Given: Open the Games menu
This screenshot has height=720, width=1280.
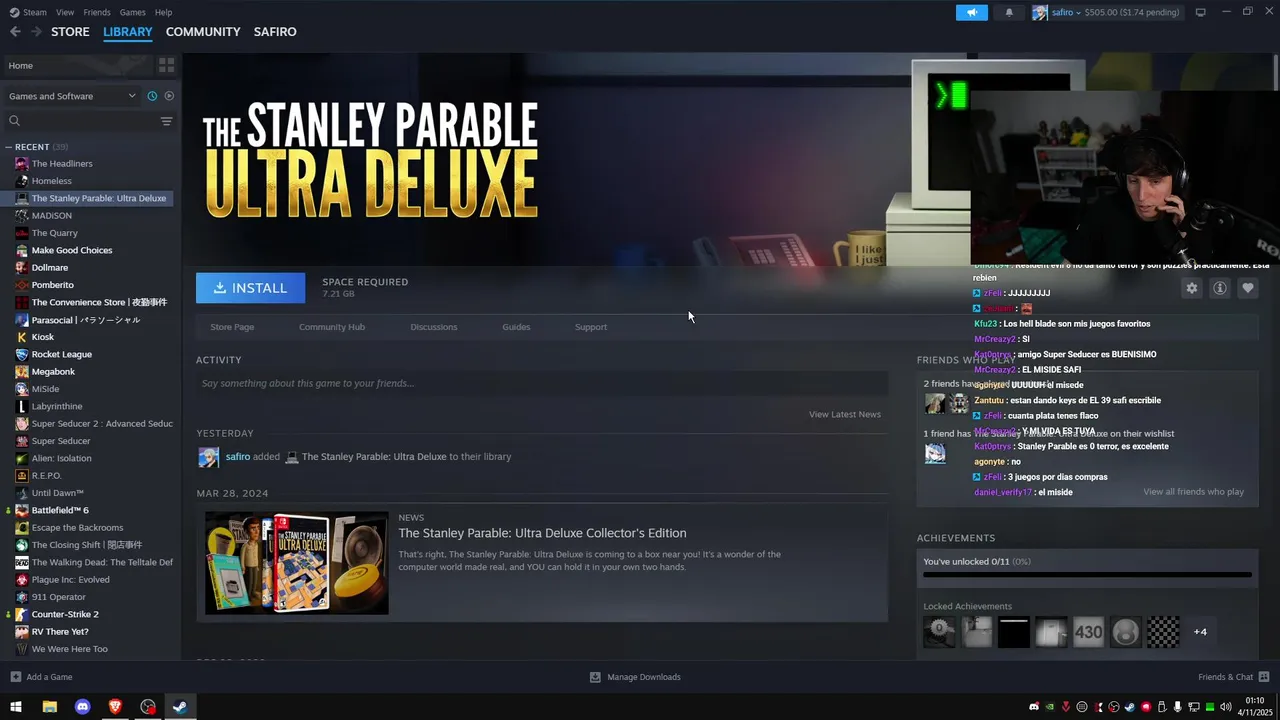Looking at the screenshot, I should [x=132, y=12].
